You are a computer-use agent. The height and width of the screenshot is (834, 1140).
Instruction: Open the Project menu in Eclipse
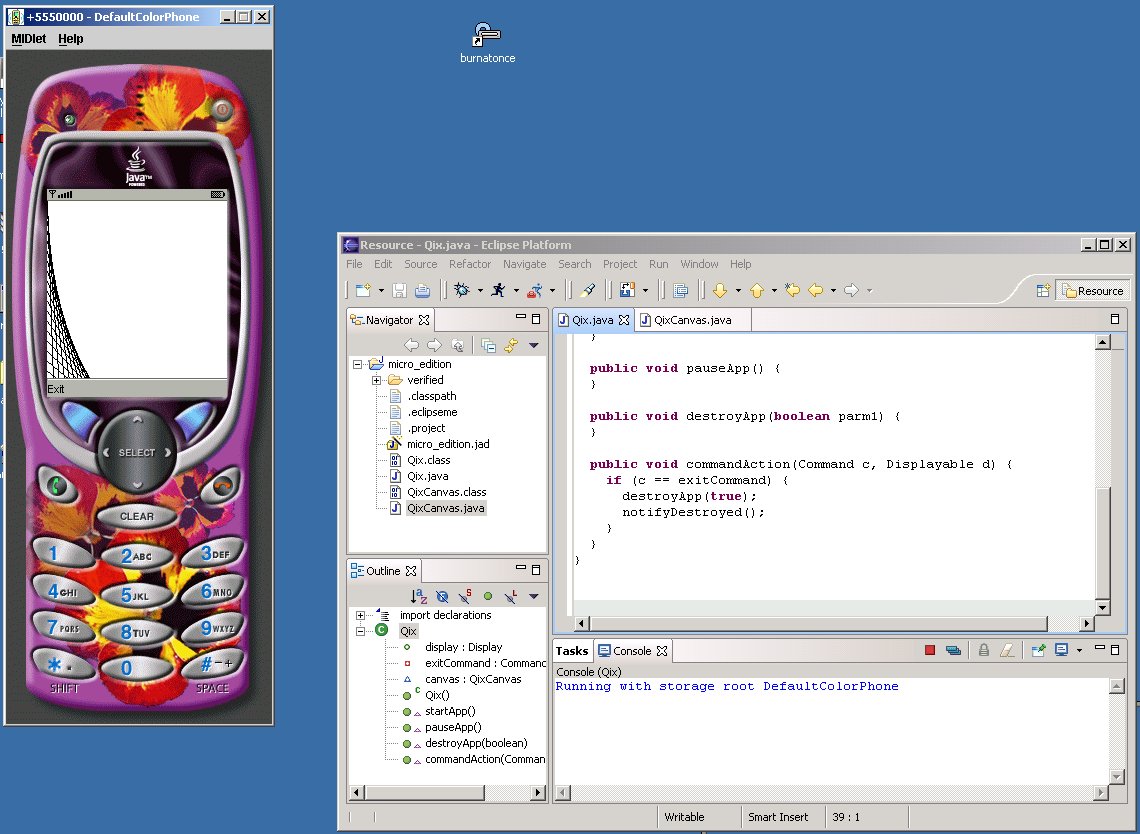[619, 264]
